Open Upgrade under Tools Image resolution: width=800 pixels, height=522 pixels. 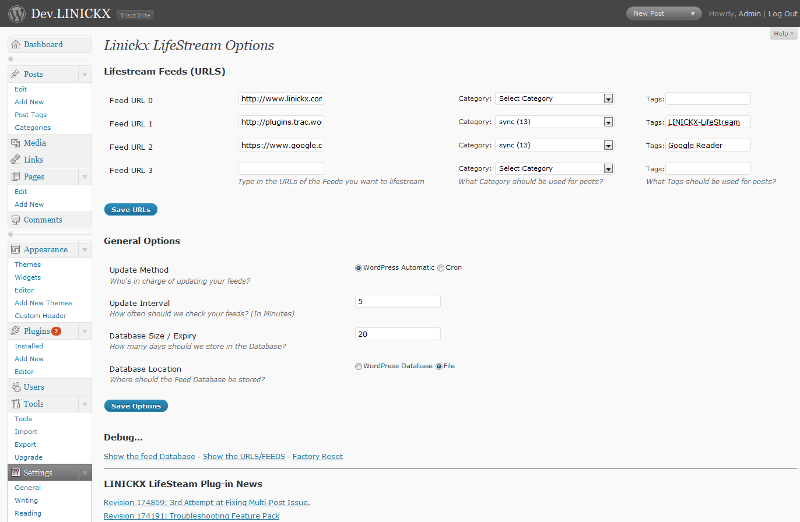pos(29,458)
